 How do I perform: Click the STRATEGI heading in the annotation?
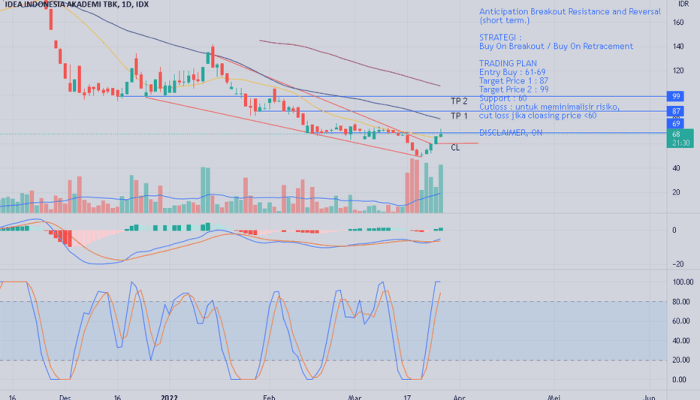(x=500, y=37)
